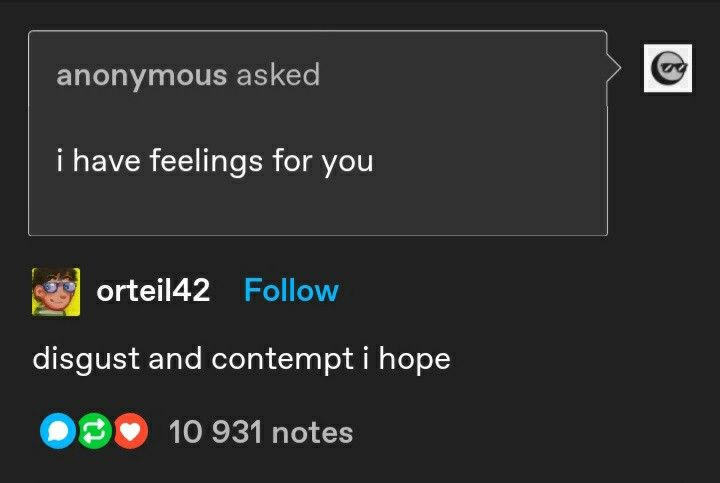
Task: Reblog the post with the green icon
Action: tap(95, 431)
